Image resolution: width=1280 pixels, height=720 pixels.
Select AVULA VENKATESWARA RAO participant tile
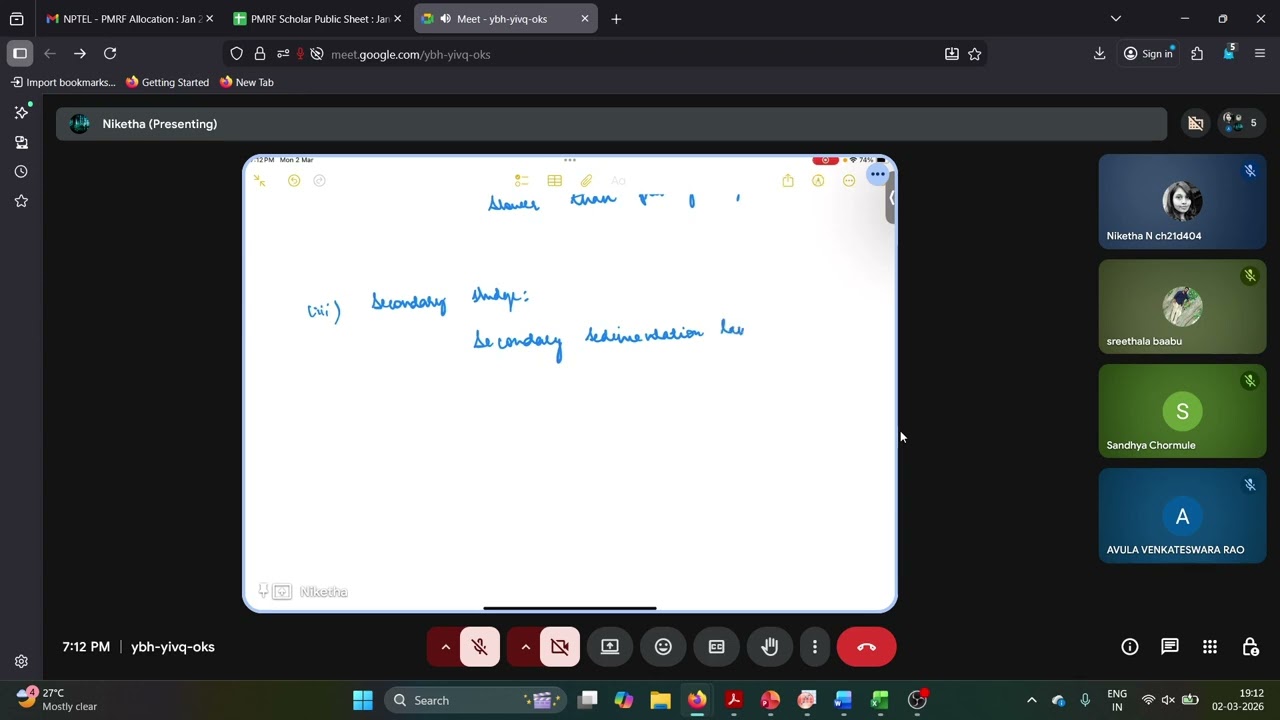(1182, 516)
